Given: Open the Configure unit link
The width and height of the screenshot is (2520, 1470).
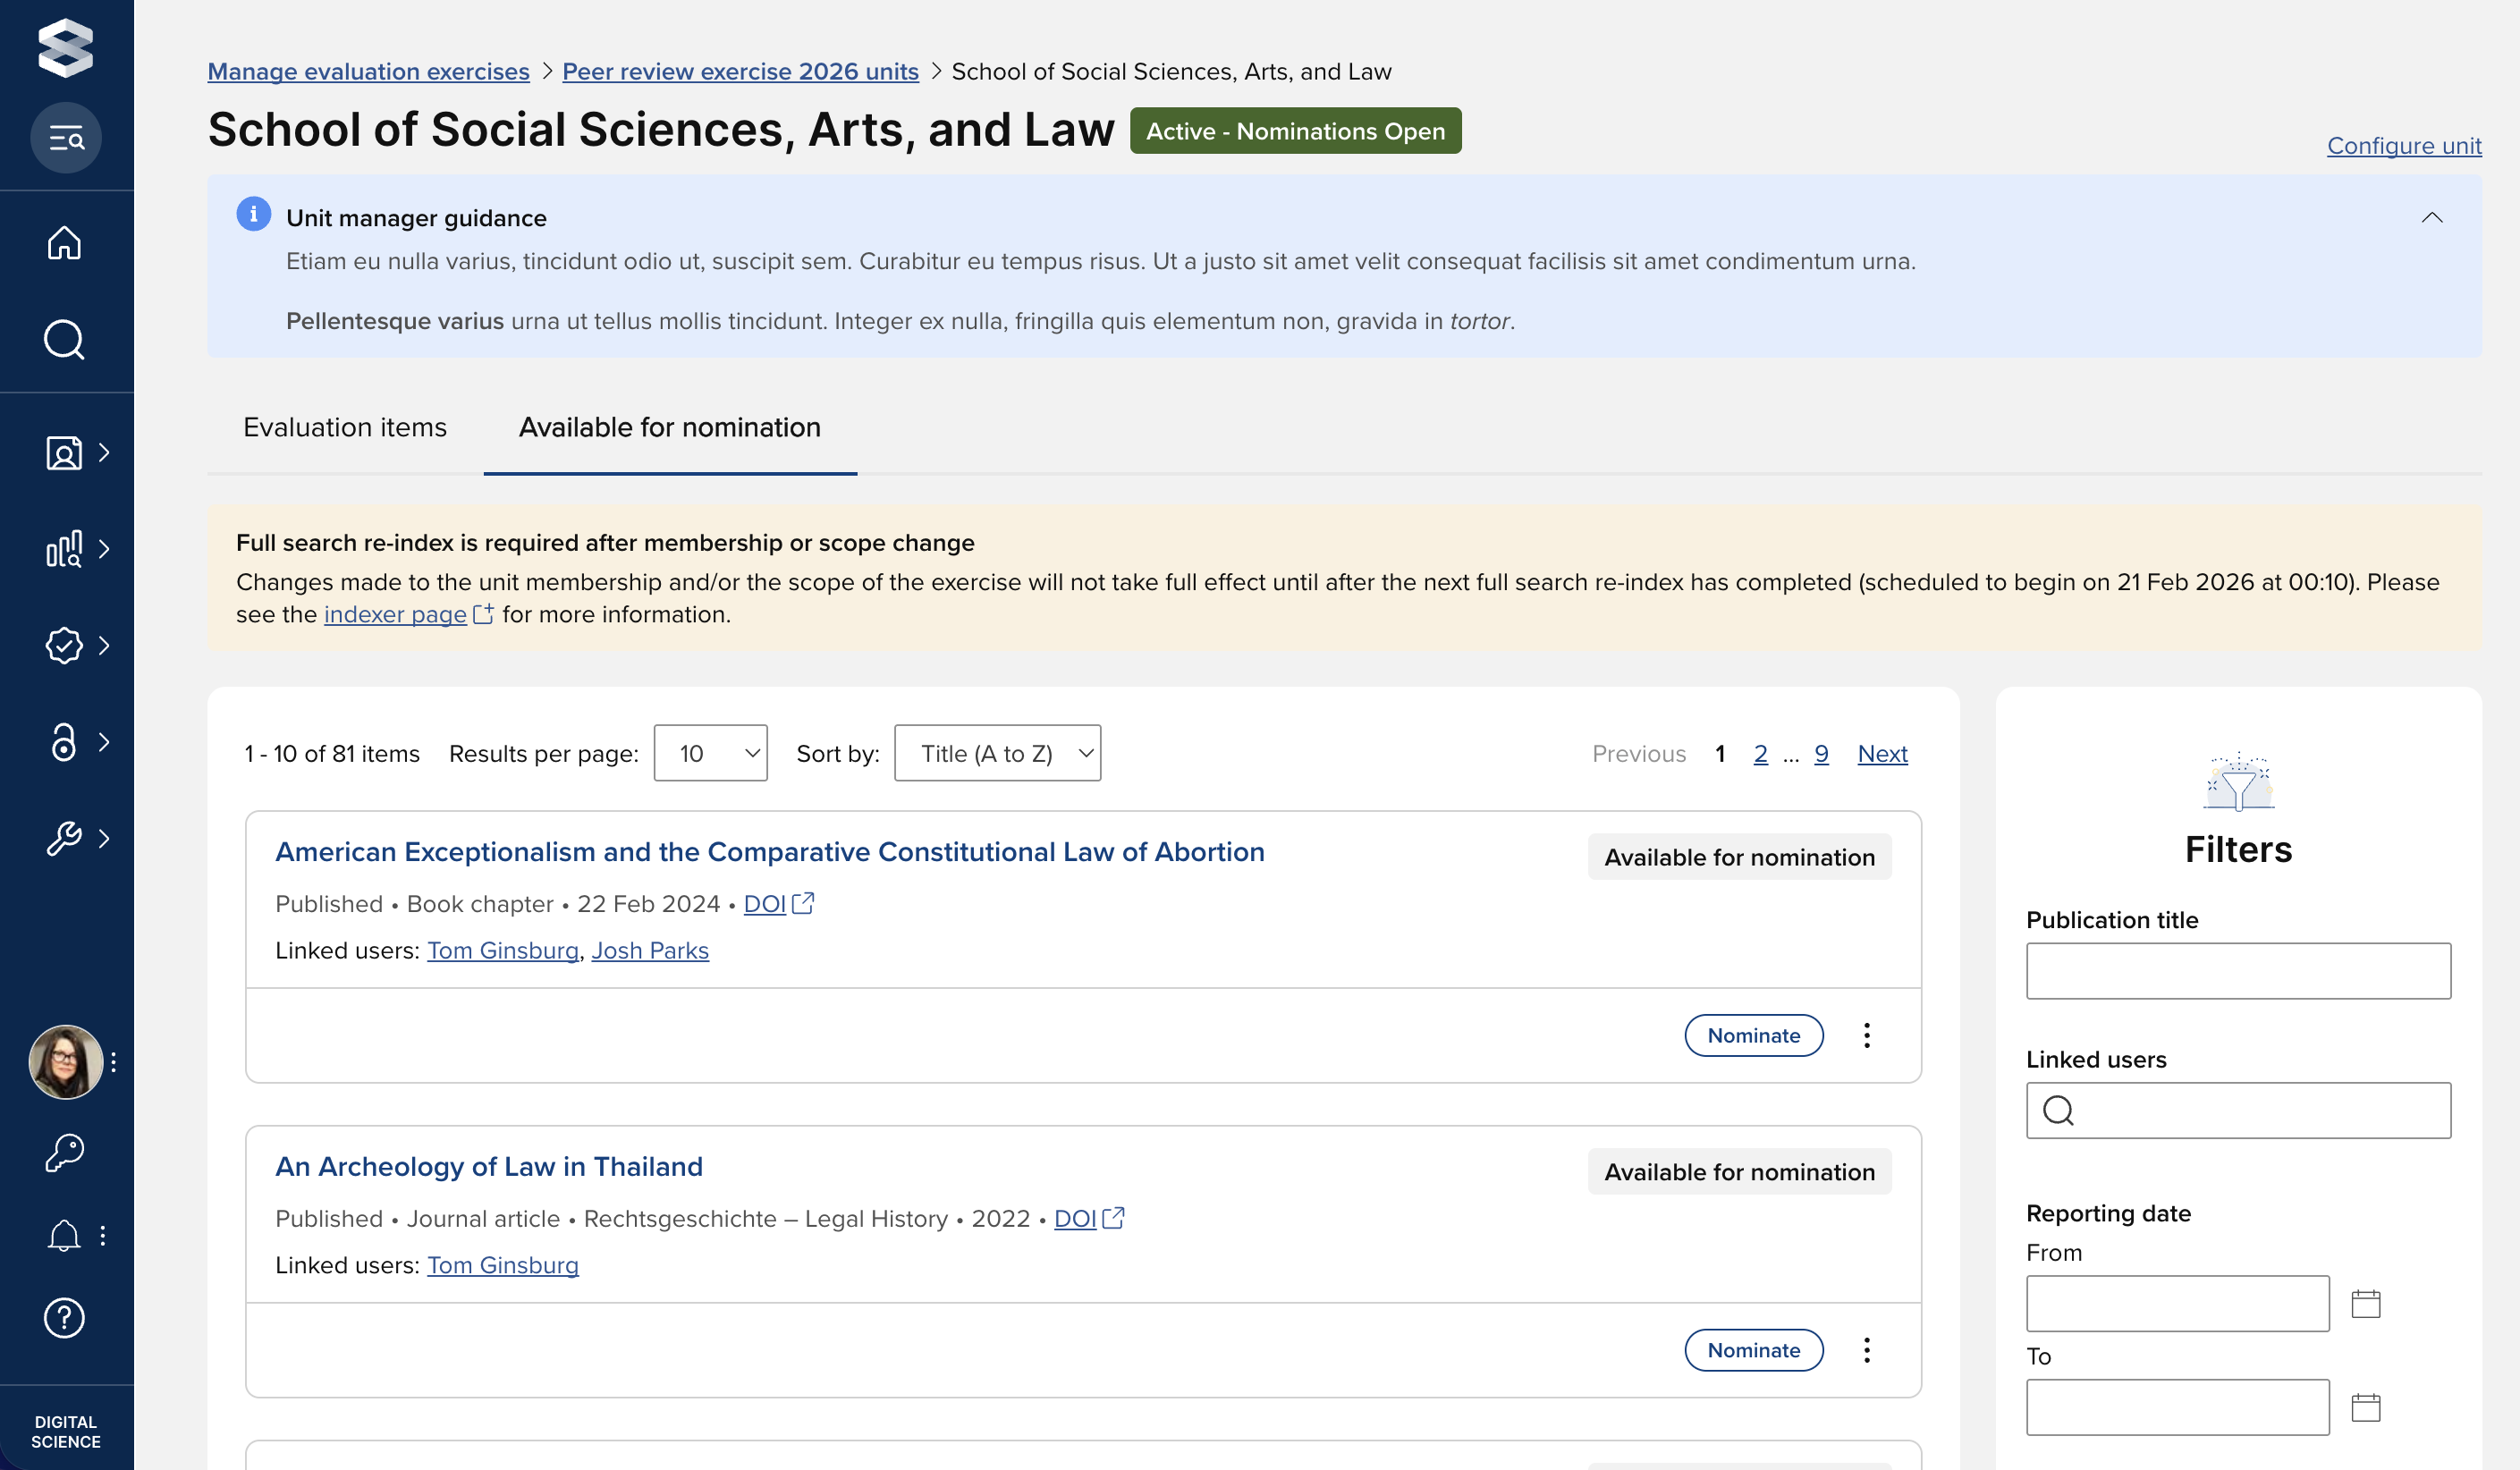Looking at the screenshot, I should pos(2403,146).
